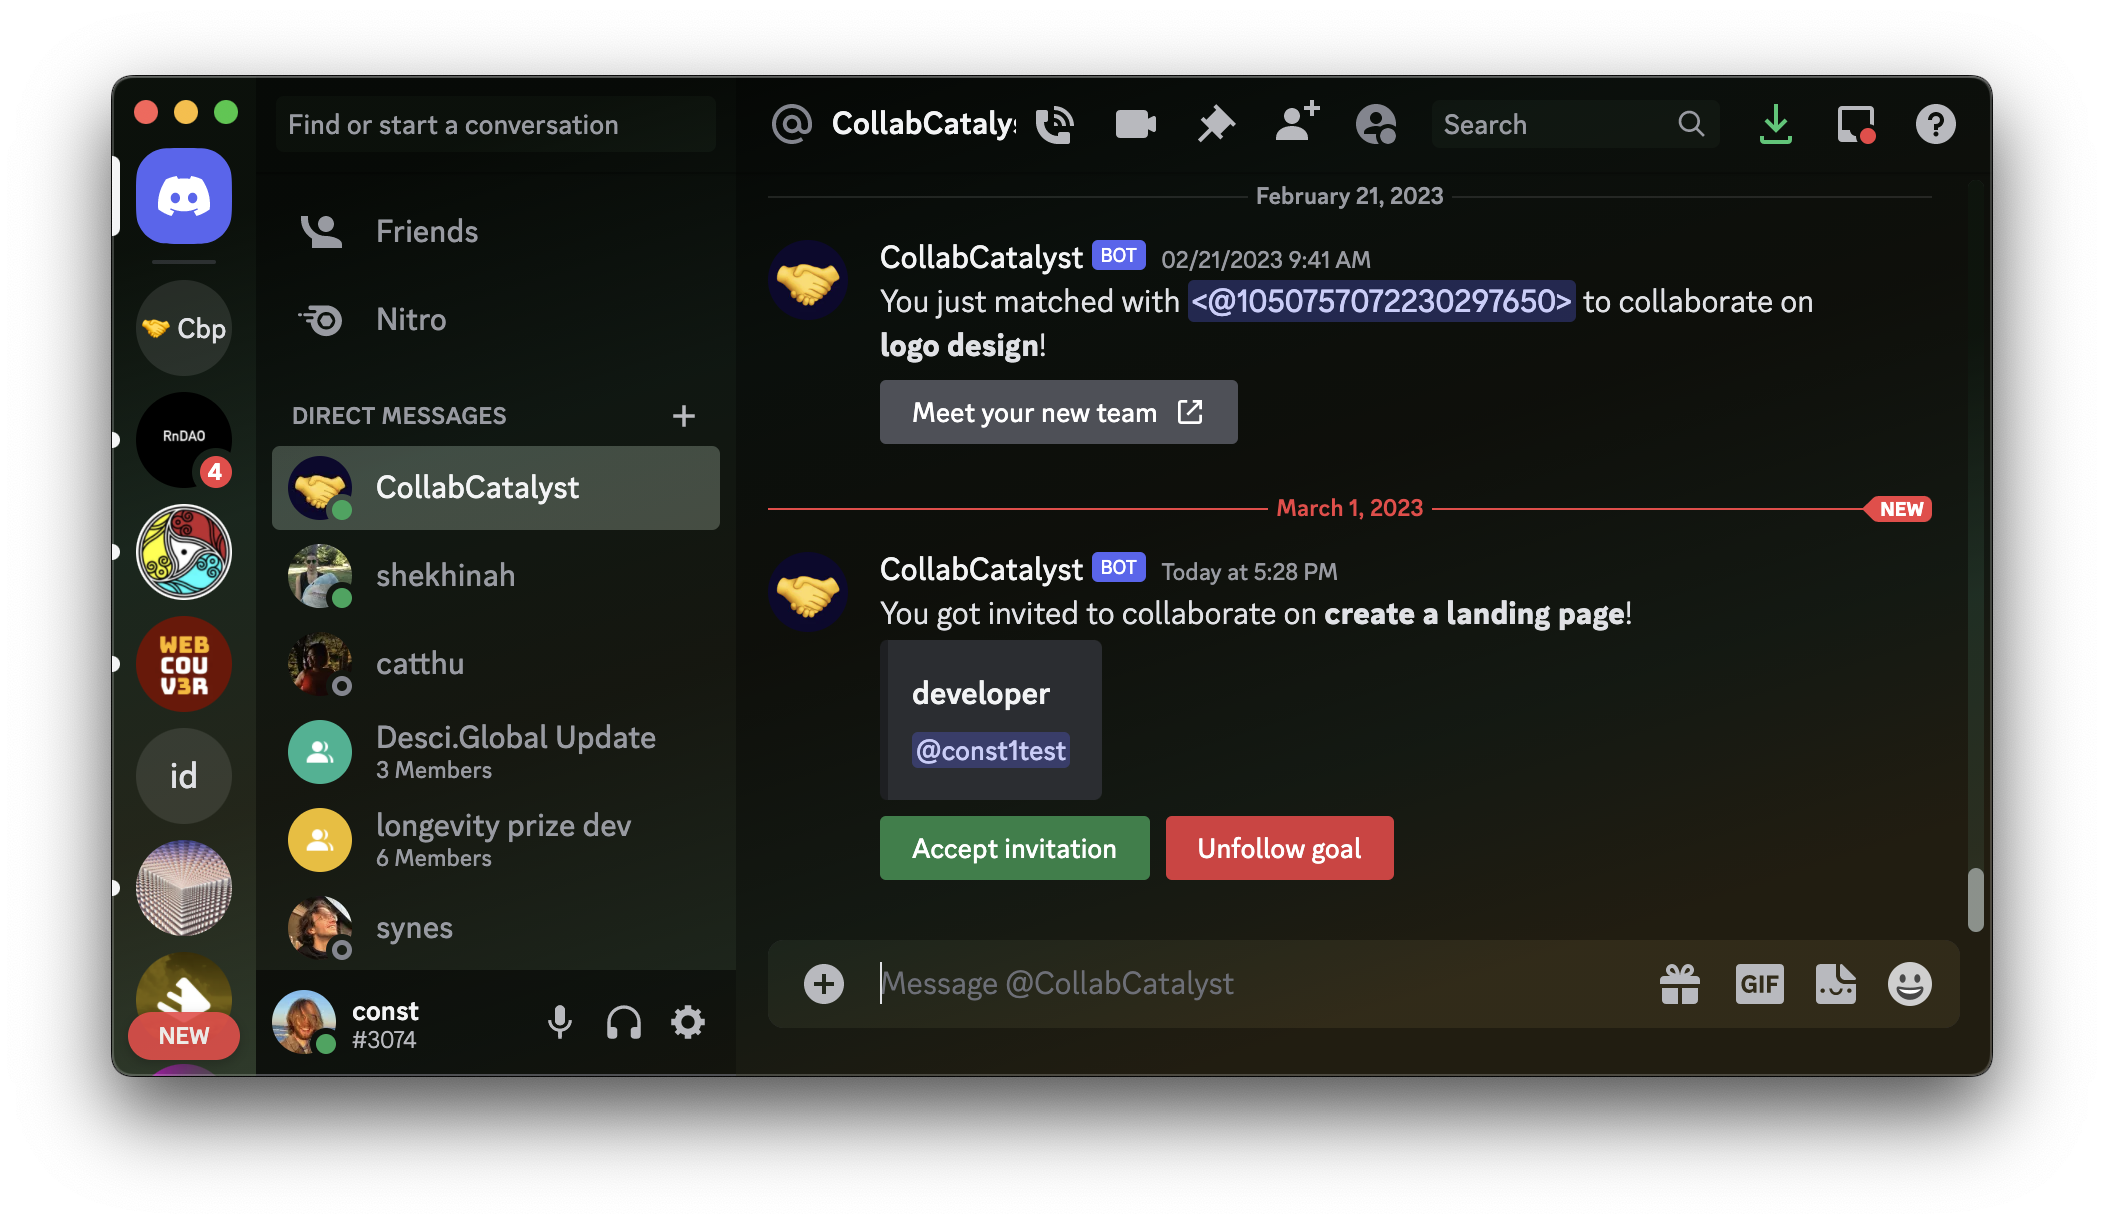The image size is (2104, 1224).
Task: Open the colorful swirl art server
Action: [x=184, y=552]
